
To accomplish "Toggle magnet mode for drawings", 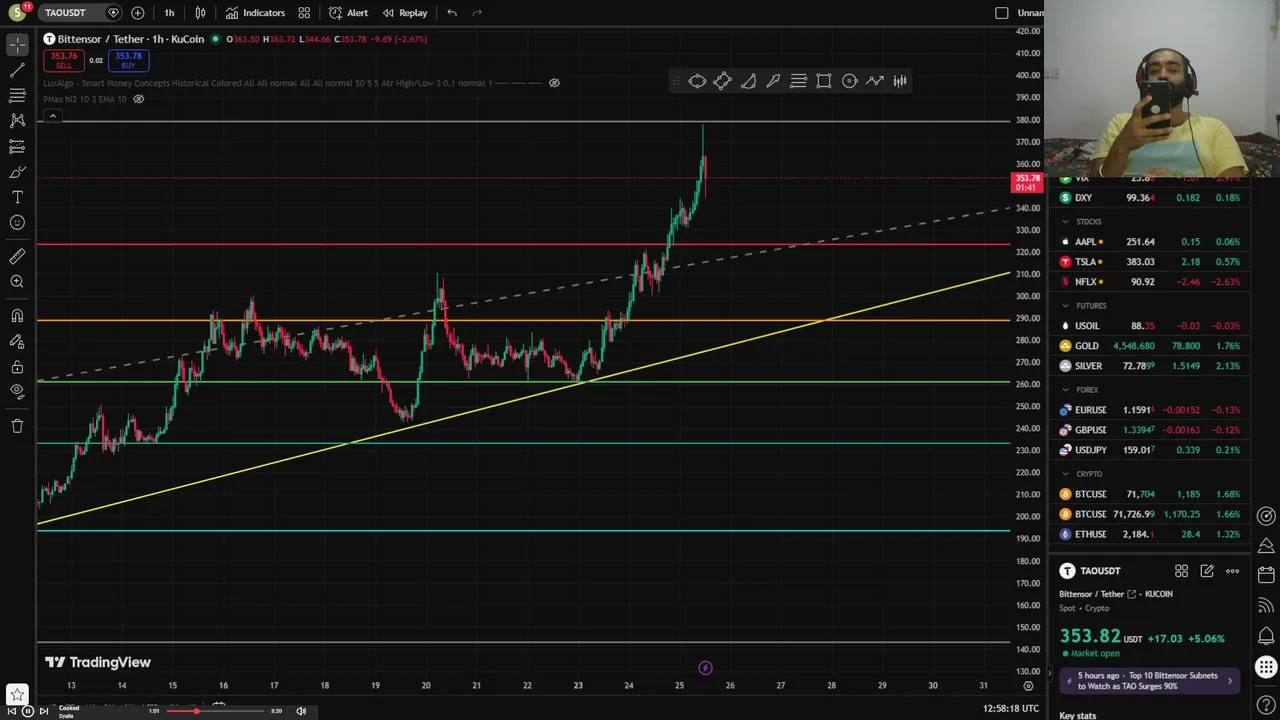I will 17,316.
